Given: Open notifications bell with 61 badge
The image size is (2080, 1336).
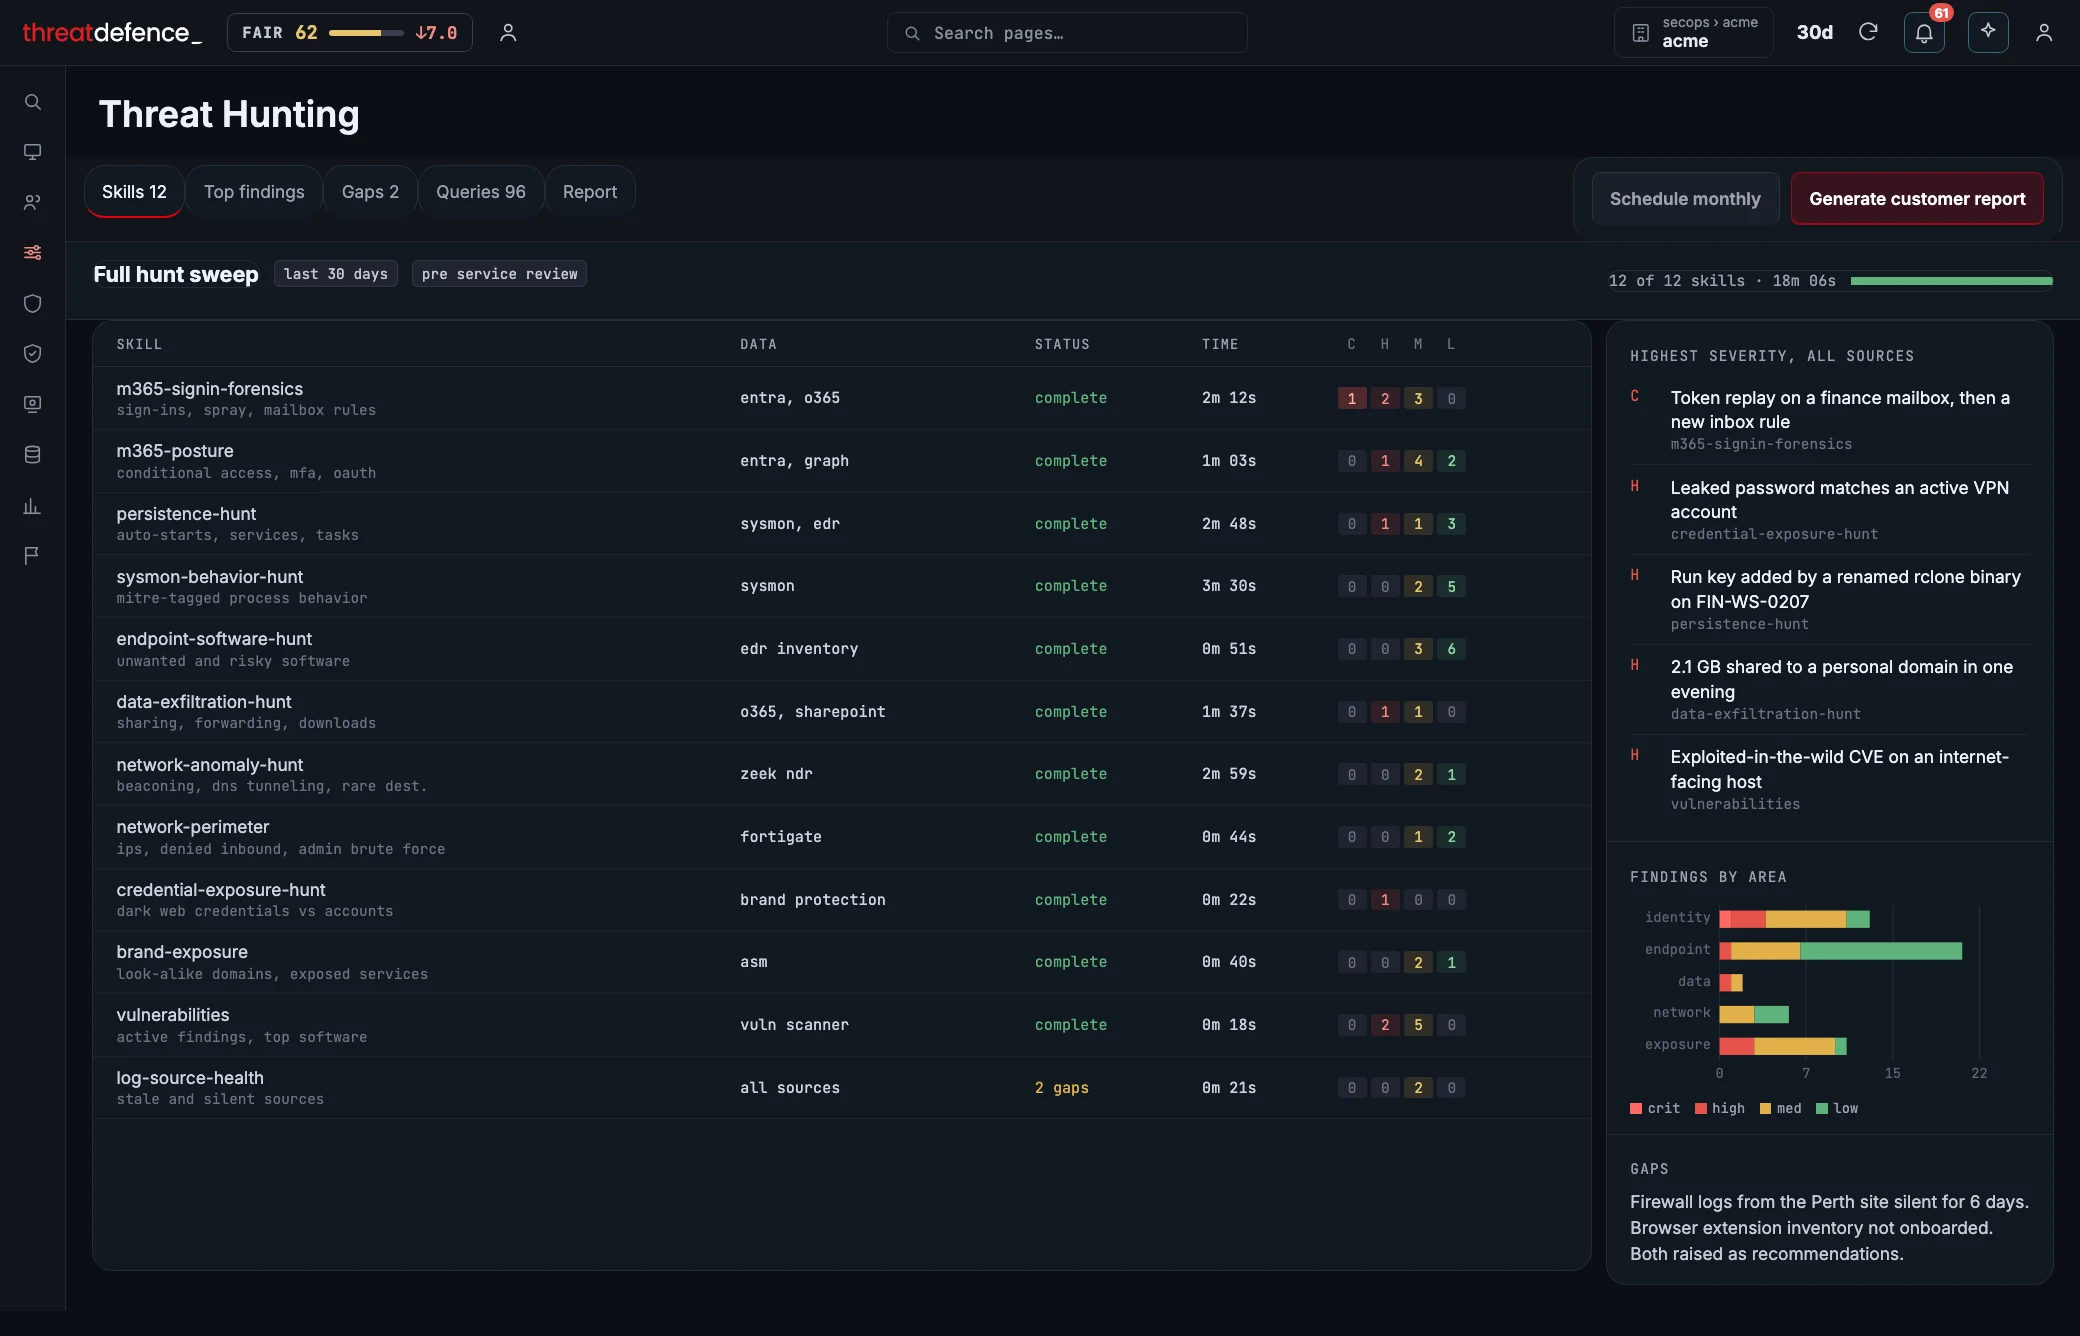Looking at the screenshot, I should [1924, 33].
